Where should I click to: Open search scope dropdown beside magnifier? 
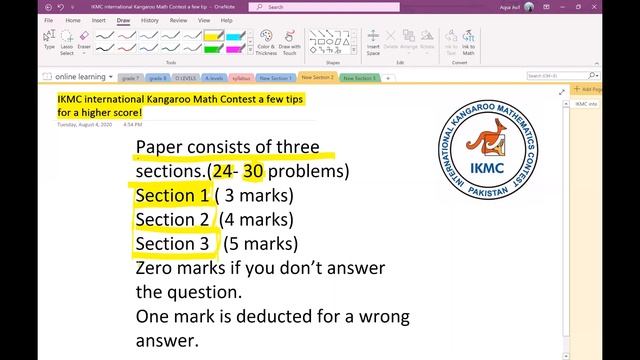[598, 76]
